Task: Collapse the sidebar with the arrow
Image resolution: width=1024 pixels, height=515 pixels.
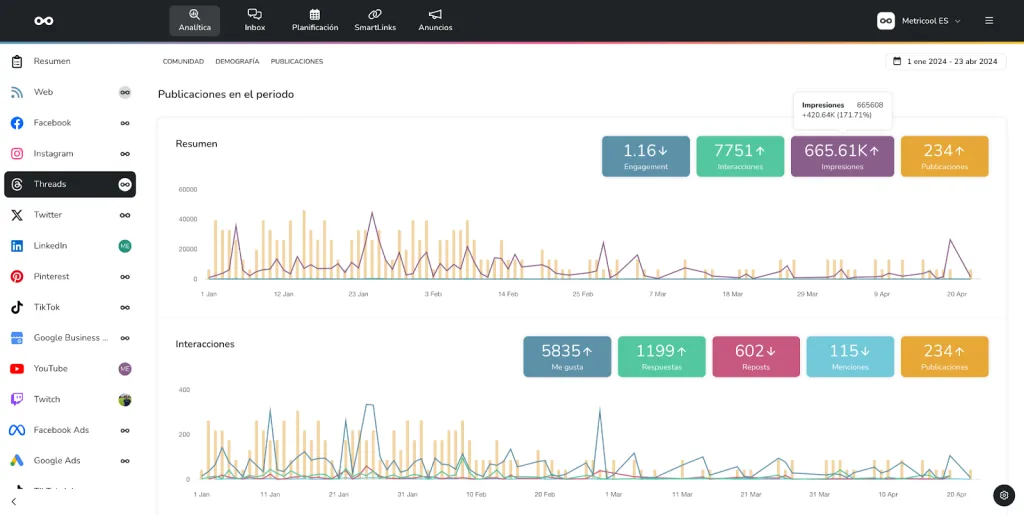Action: (14, 501)
